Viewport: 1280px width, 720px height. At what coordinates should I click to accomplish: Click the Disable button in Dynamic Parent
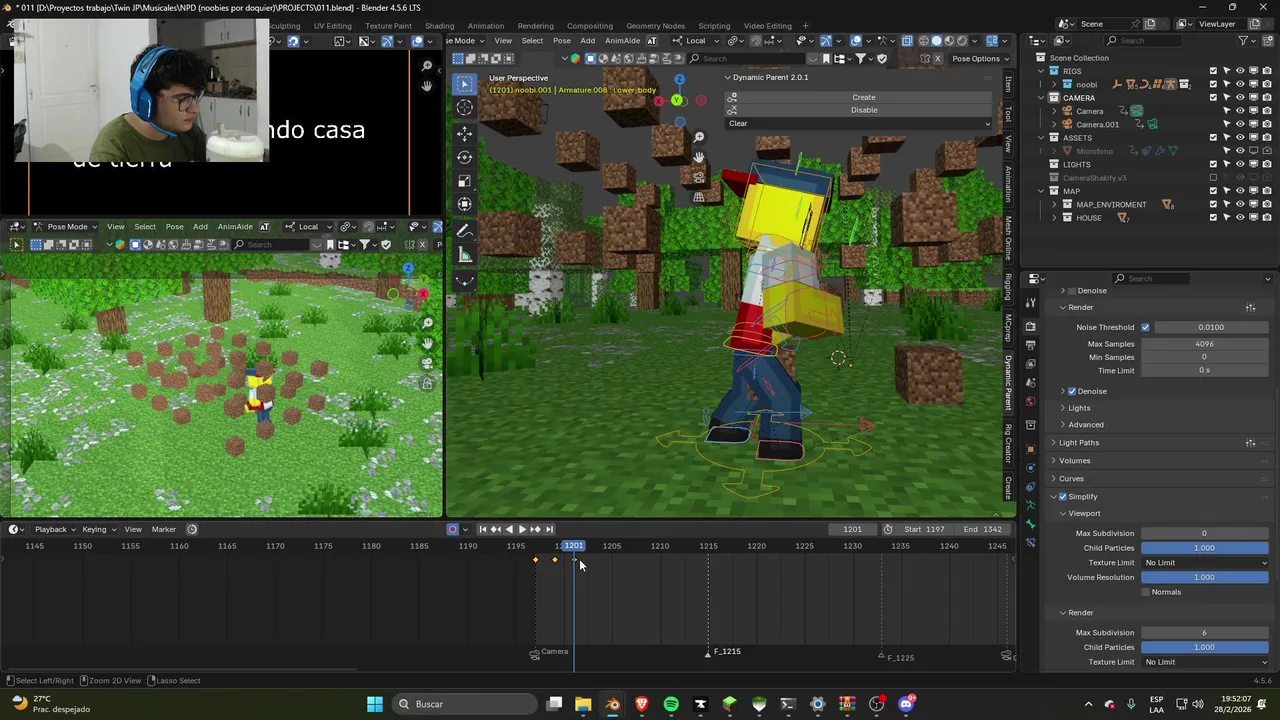(864, 110)
